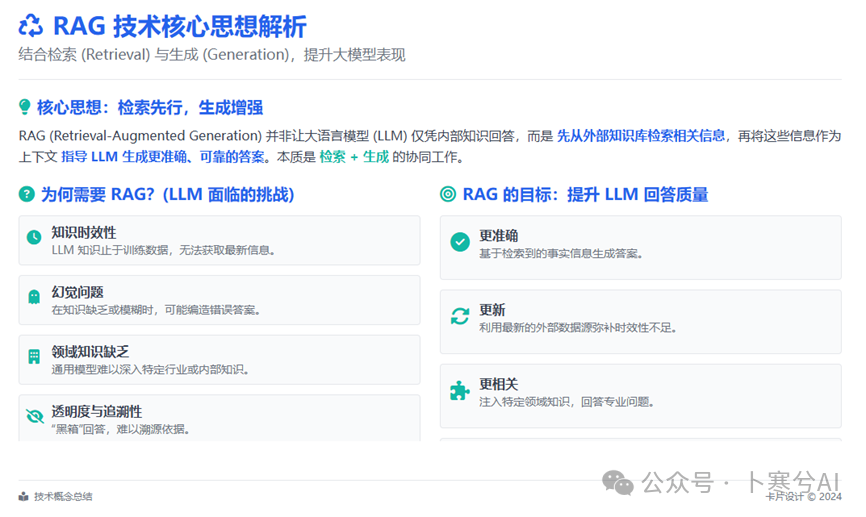Click the puzzle piece icon beside 更相关
The height and width of the screenshot is (517, 866).
click(459, 390)
